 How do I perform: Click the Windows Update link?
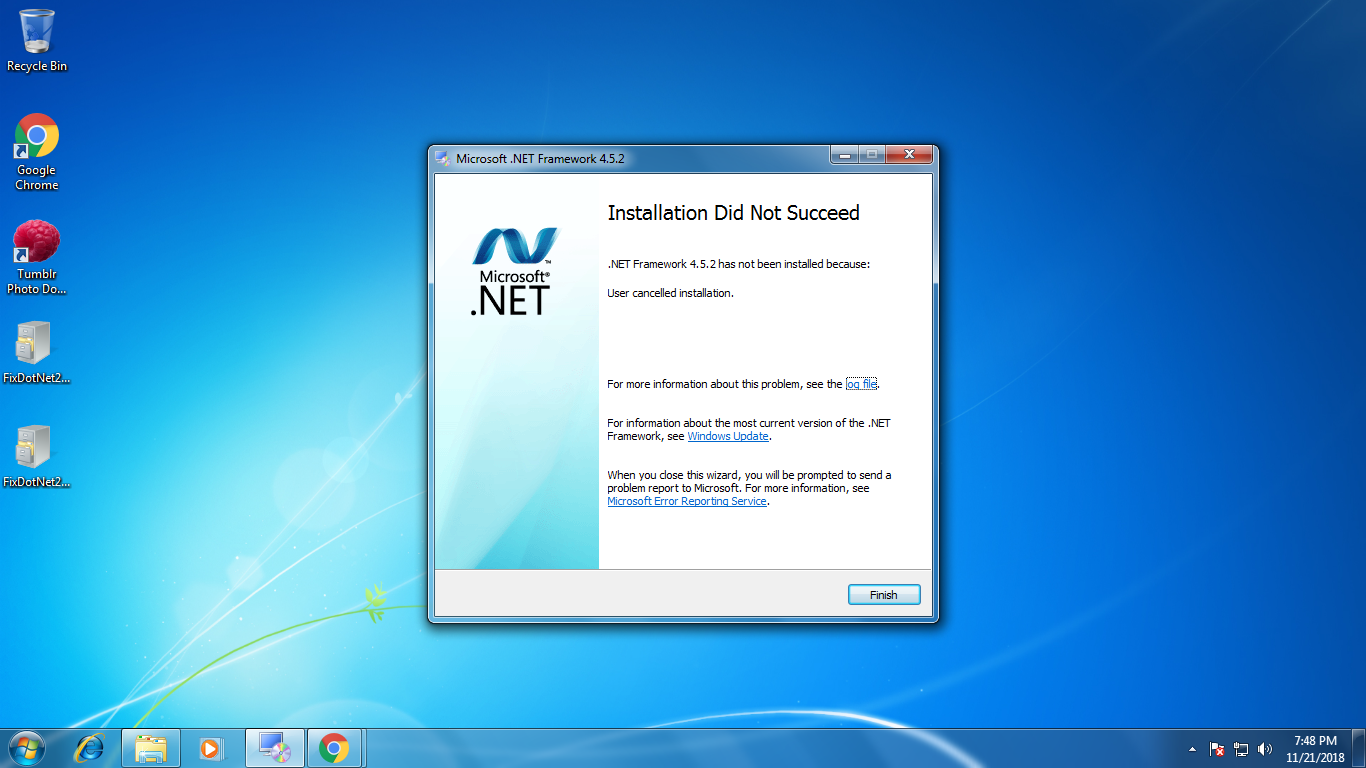[728, 436]
